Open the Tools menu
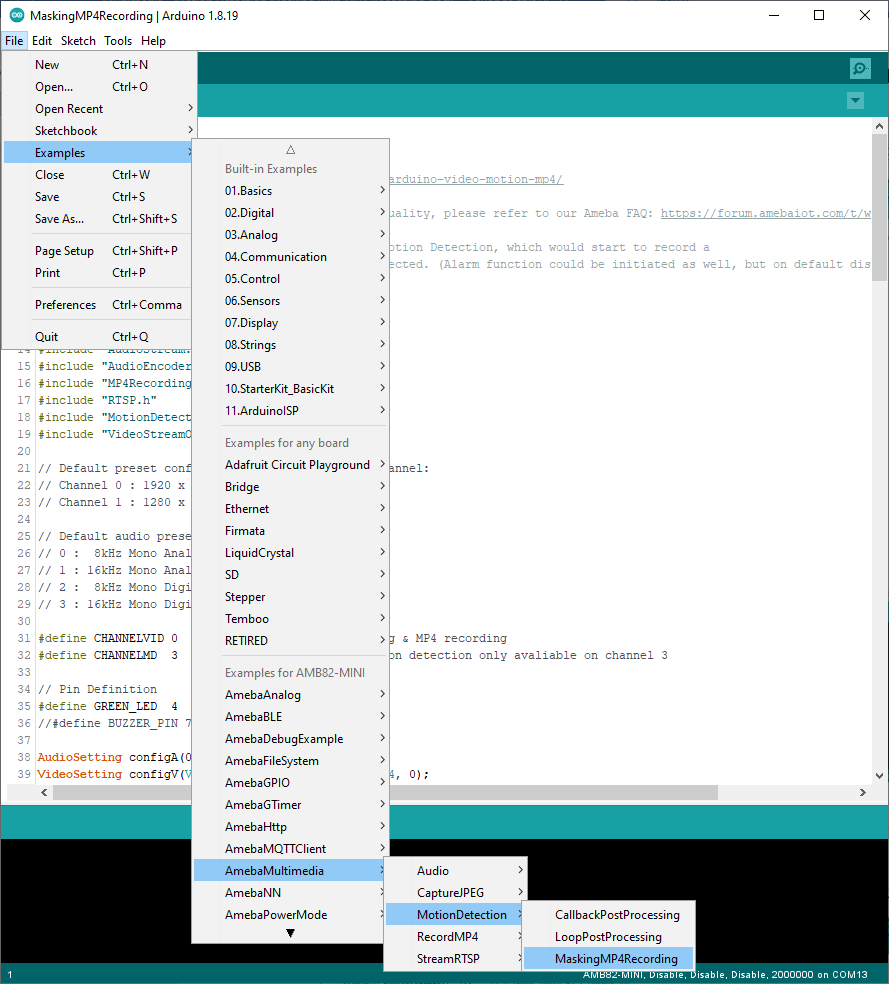This screenshot has height=984, width=889. [x=118, y=41]
